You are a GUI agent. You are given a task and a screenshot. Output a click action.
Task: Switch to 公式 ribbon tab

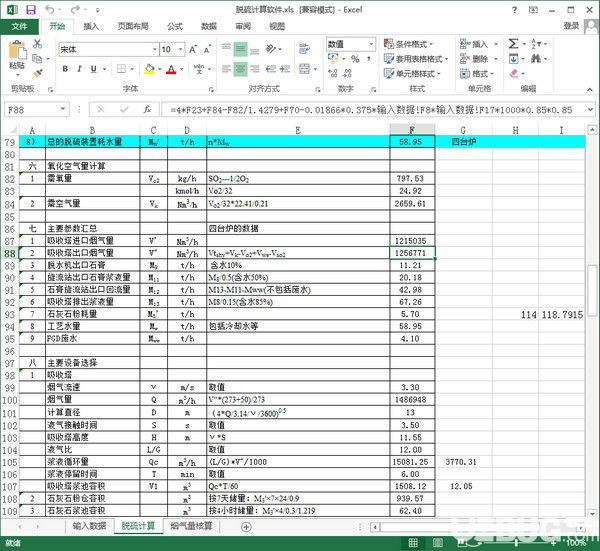pyautogui.click(x=175, y=26)
